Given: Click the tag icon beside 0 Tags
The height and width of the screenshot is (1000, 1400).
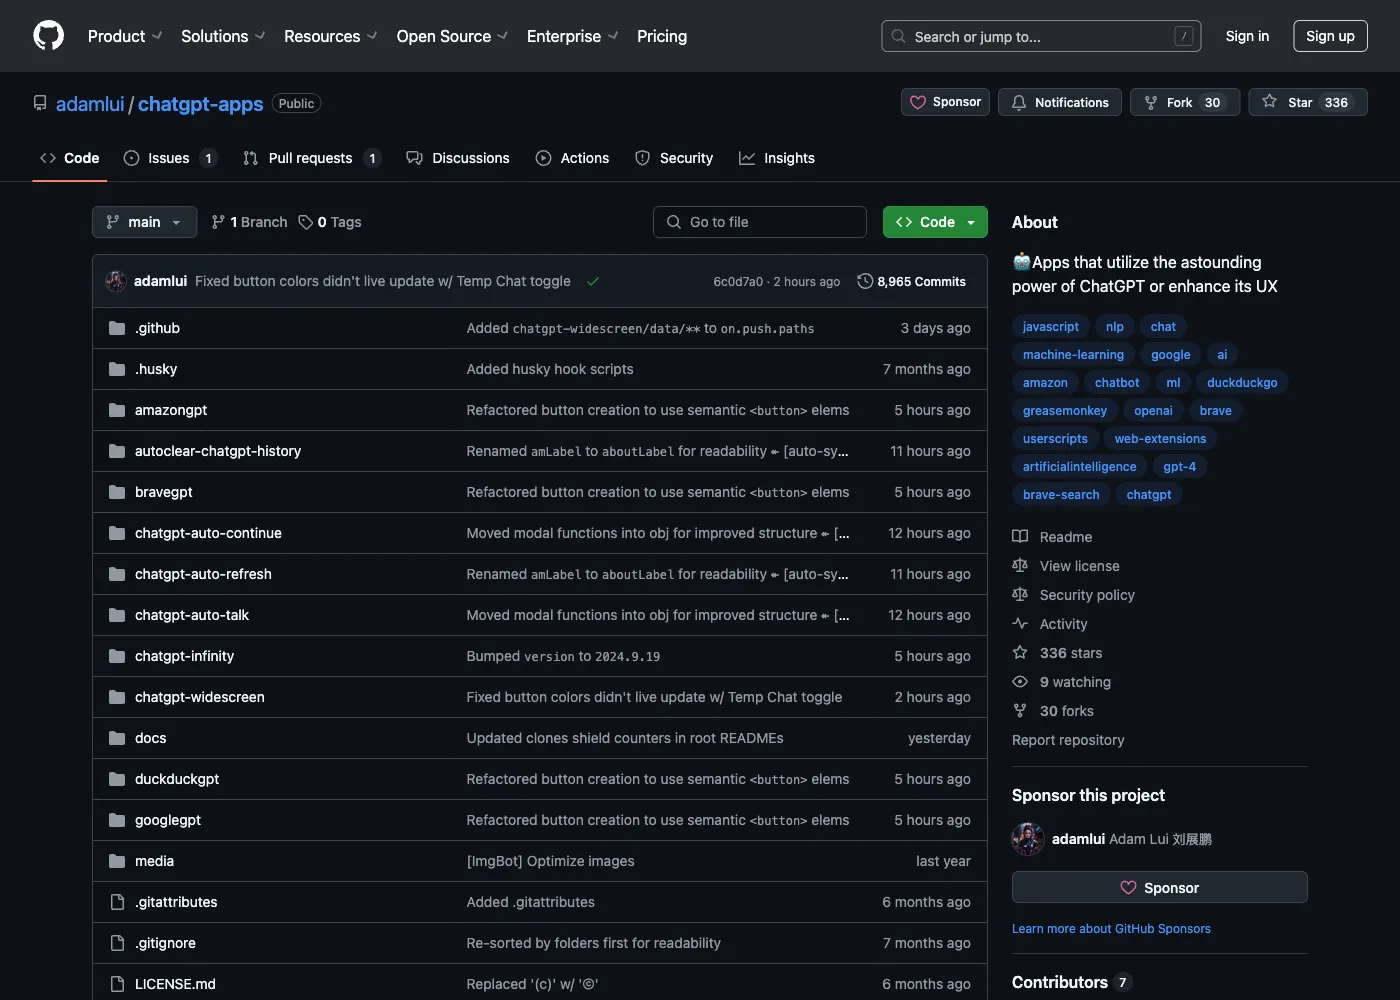Looking at the screenshot, I should pos(306,222).
